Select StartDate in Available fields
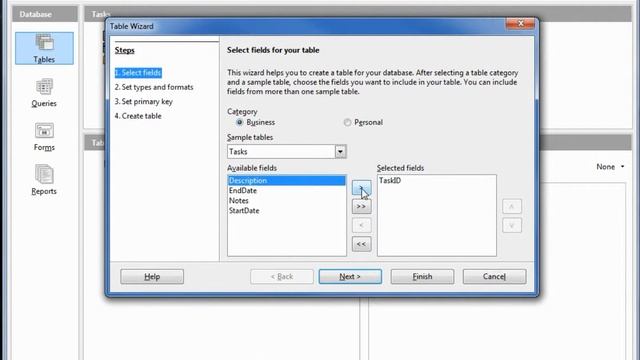Viewport: 640px width, 360px height. [287, 211]
